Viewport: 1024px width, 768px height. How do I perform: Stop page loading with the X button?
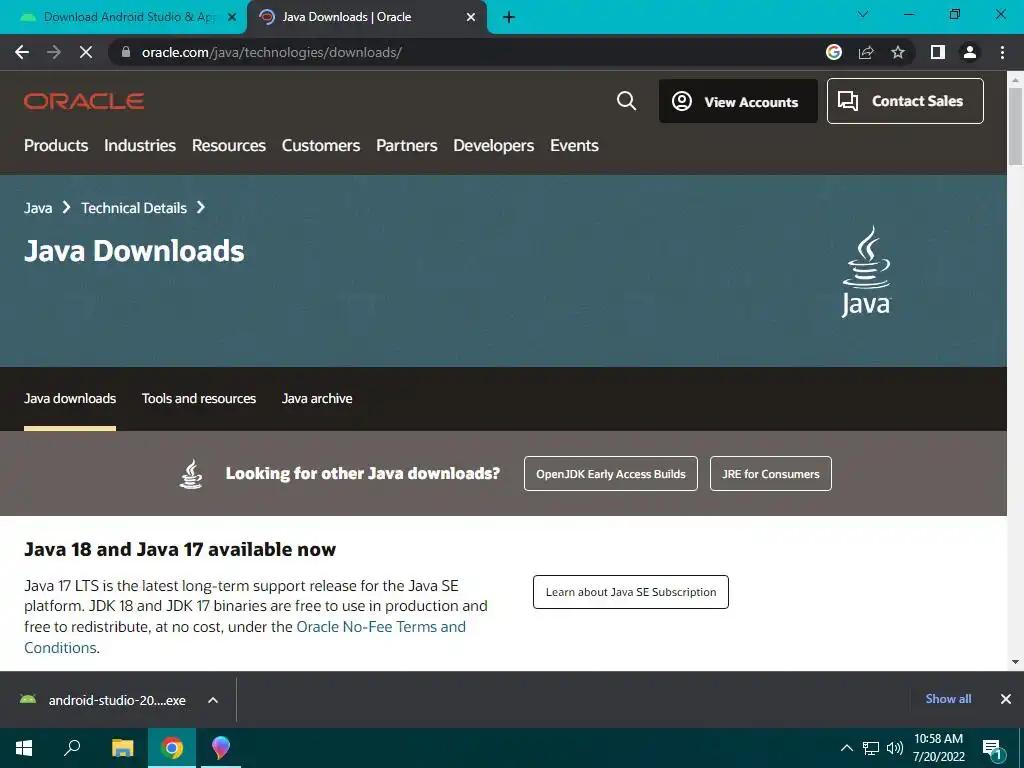click(86, 52)
